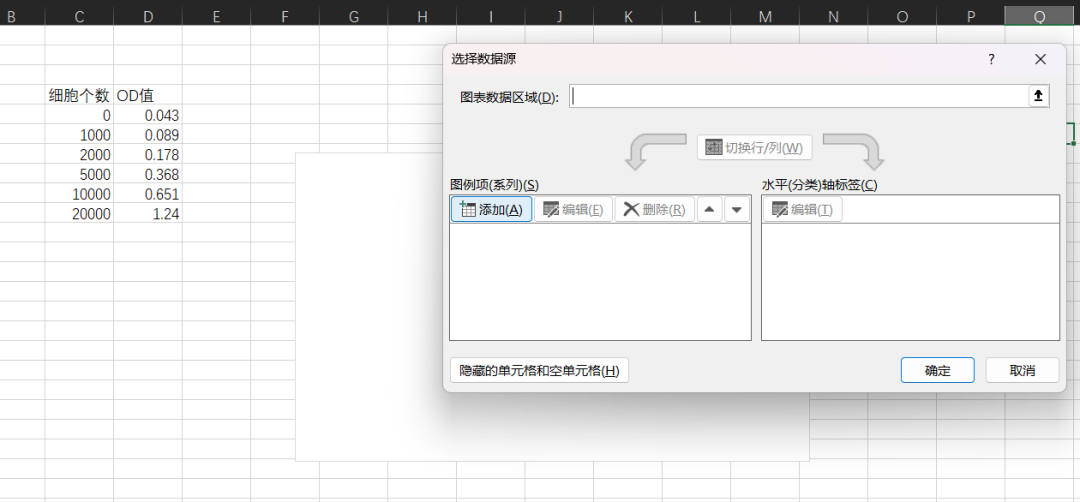Open 隐藏的单元格和空单元格 settings

539,371
